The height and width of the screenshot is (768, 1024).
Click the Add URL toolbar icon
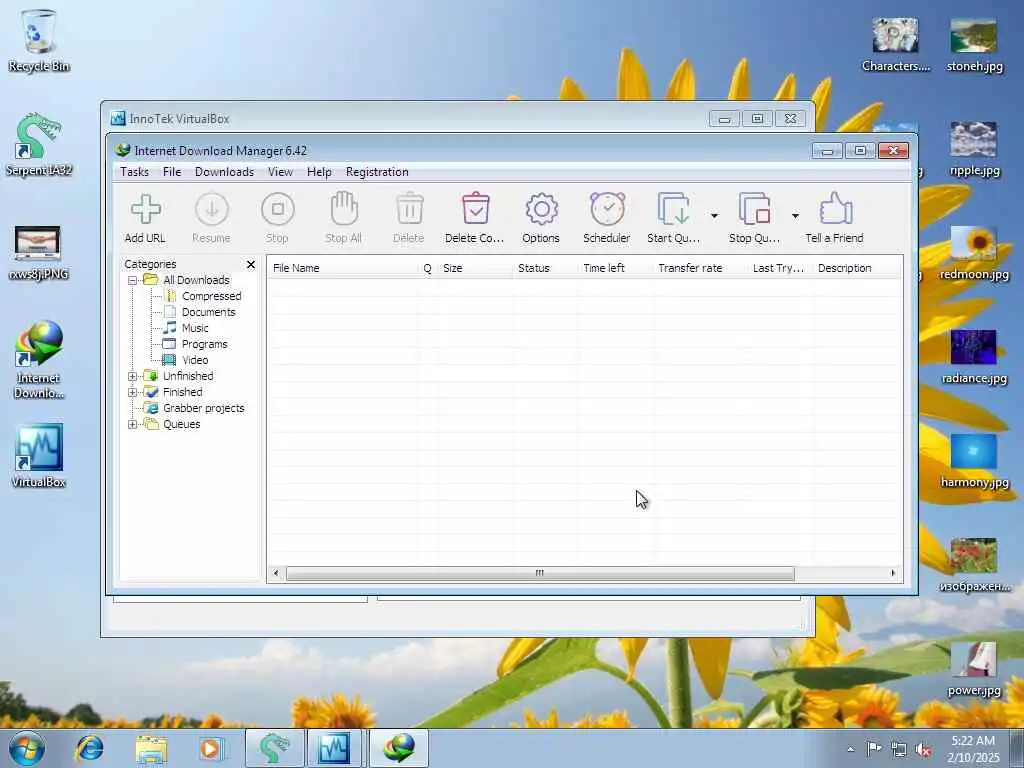point(146,210)
